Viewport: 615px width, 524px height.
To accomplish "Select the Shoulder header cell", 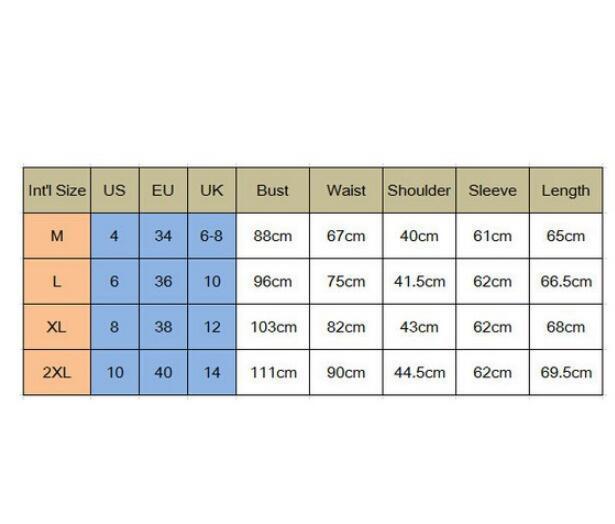I will pos(419,190).
